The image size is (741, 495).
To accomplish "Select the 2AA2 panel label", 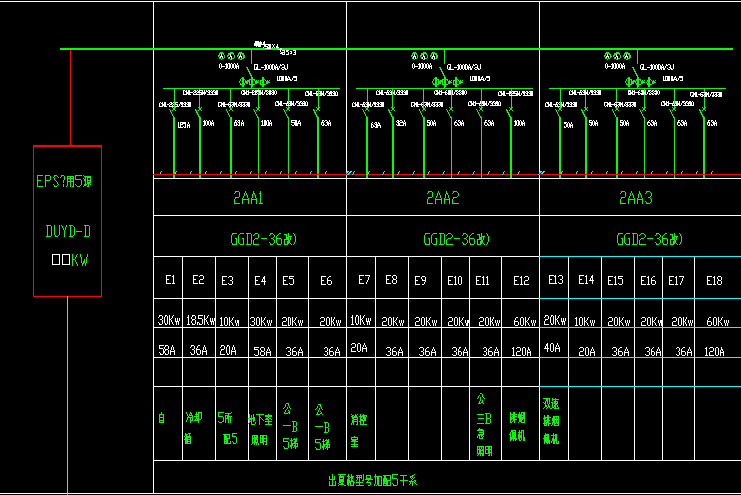I will click(442, 198).
